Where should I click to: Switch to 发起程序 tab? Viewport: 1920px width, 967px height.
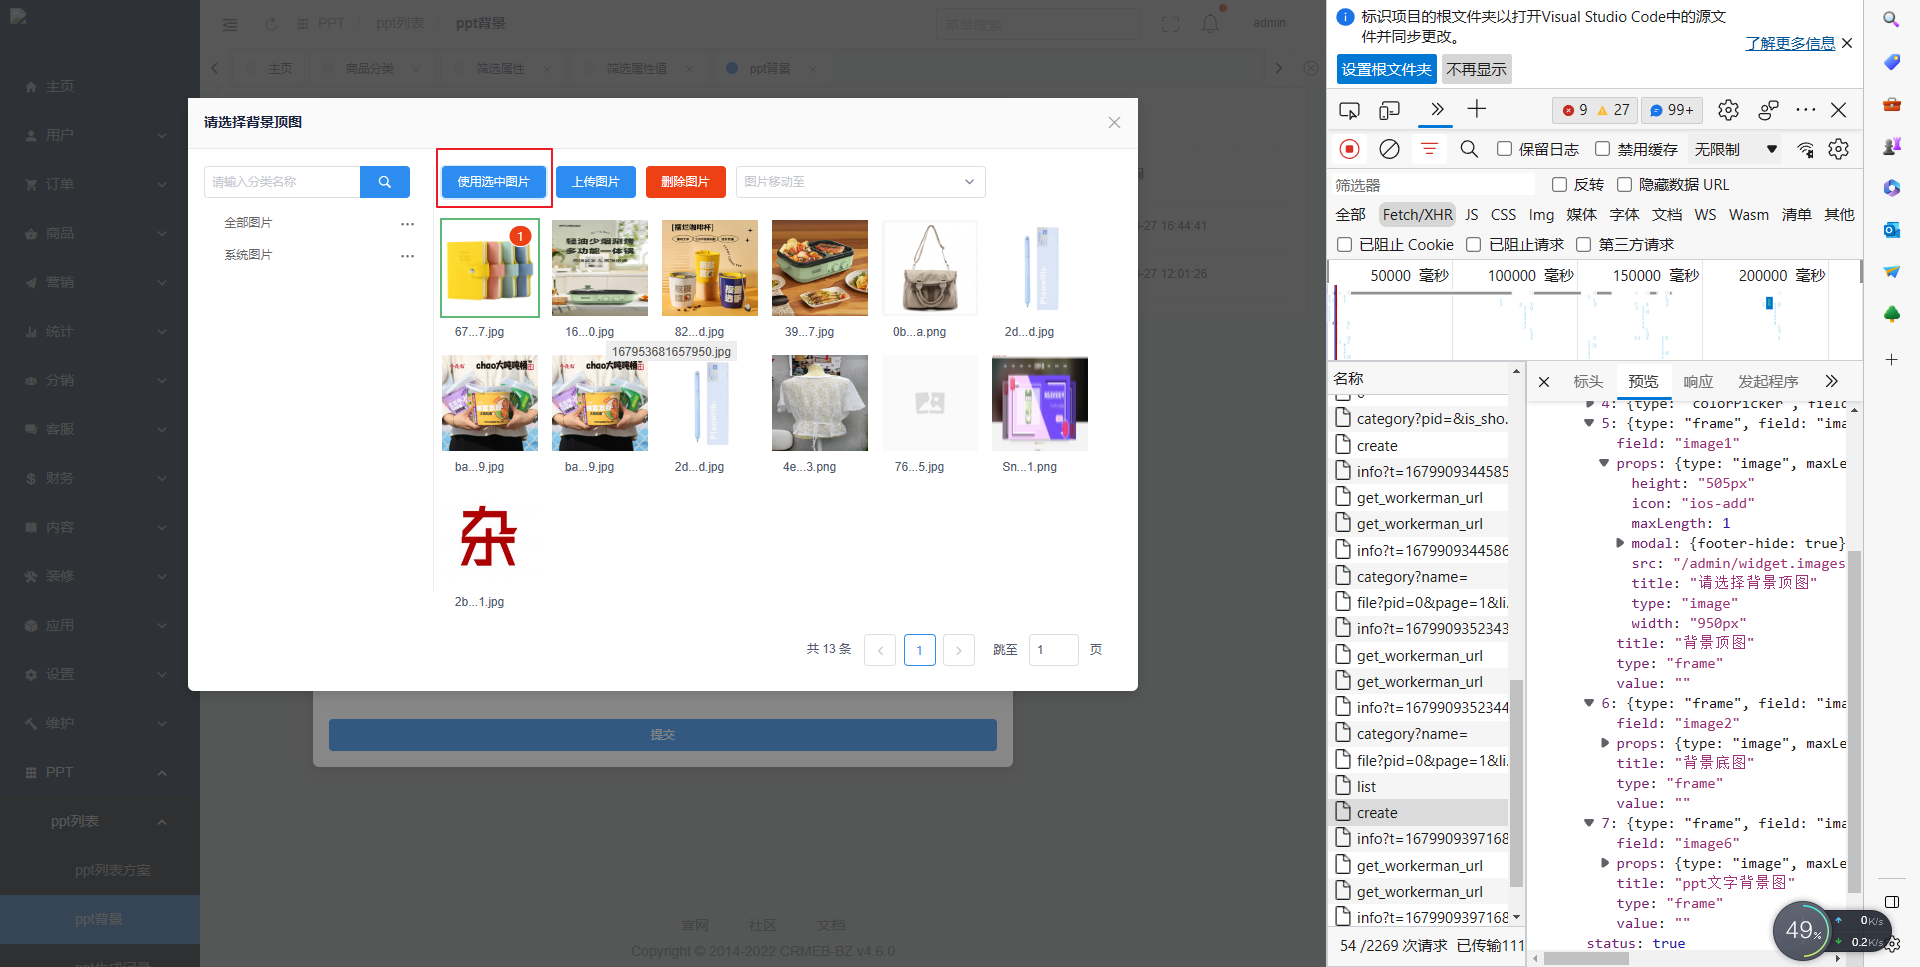[1768, 382]
